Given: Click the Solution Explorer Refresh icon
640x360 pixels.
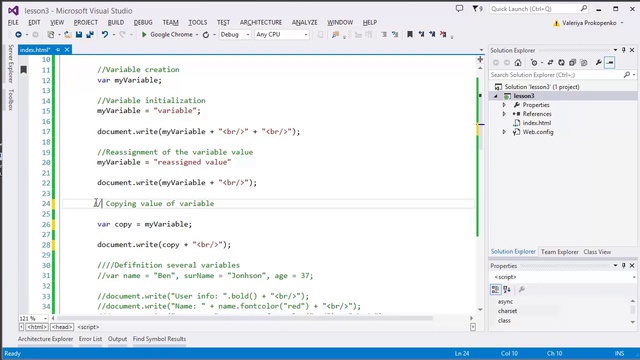Looking at the screenshot, I should [x=561, y=62].
